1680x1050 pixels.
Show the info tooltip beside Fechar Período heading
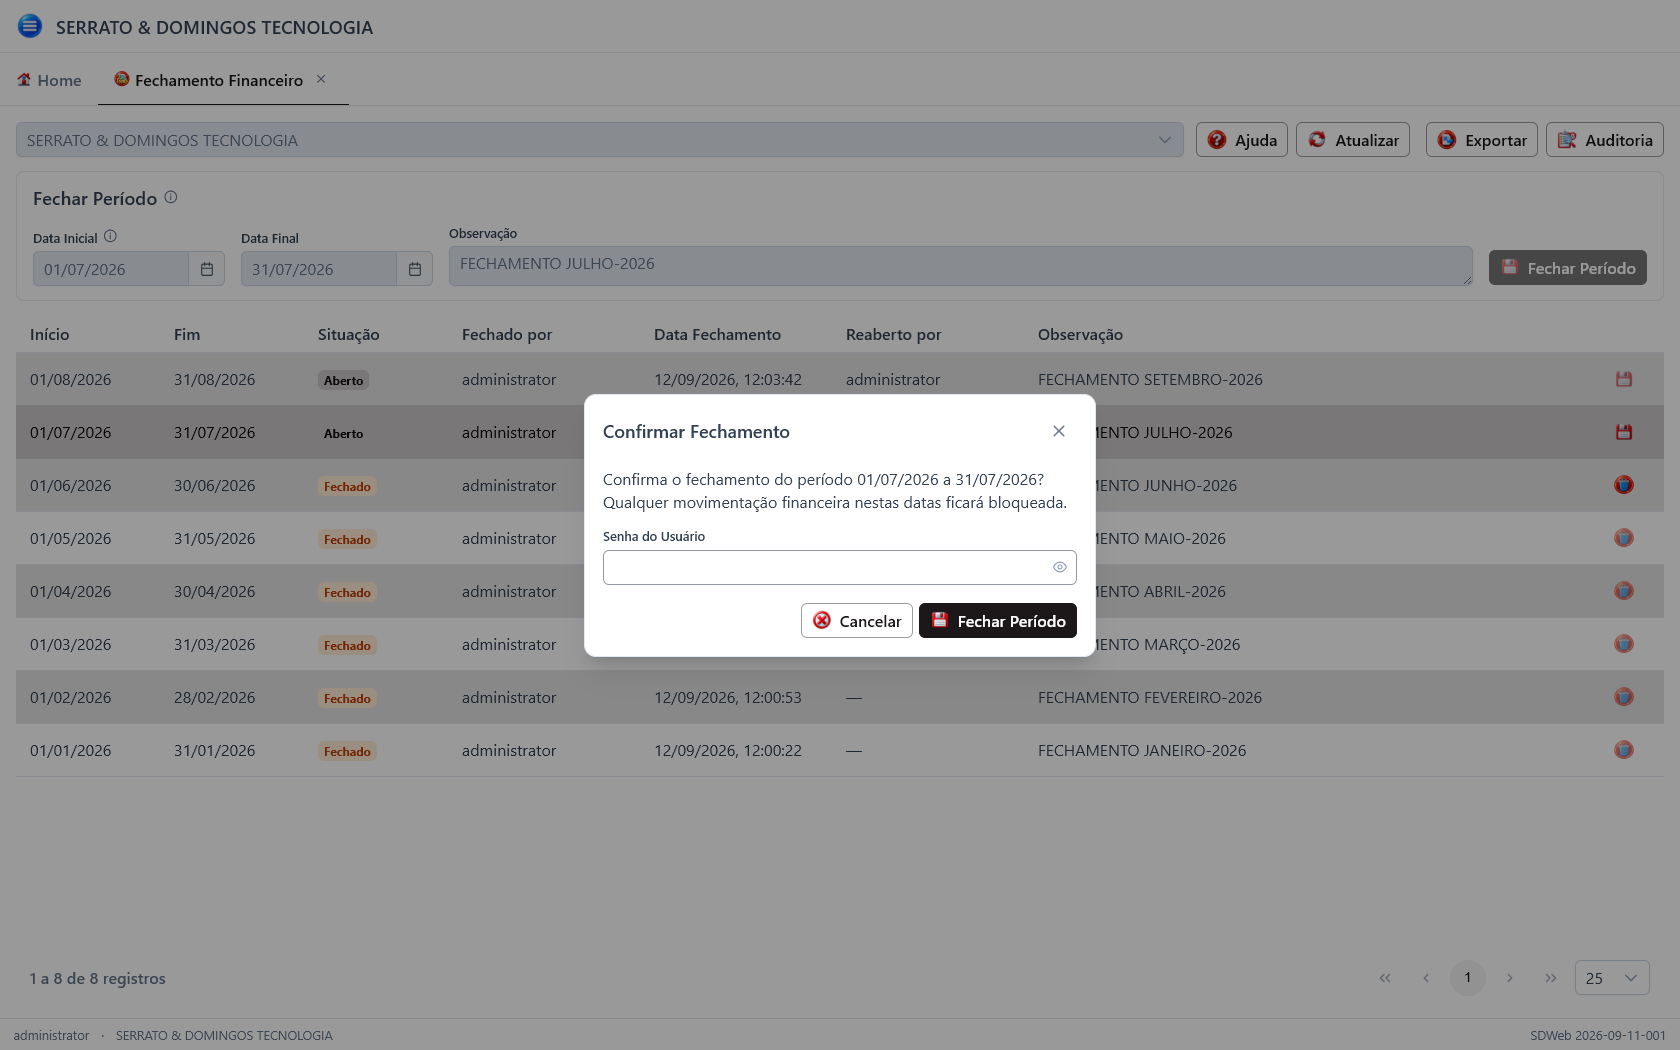pyautogui.click(x=171, y=197)
